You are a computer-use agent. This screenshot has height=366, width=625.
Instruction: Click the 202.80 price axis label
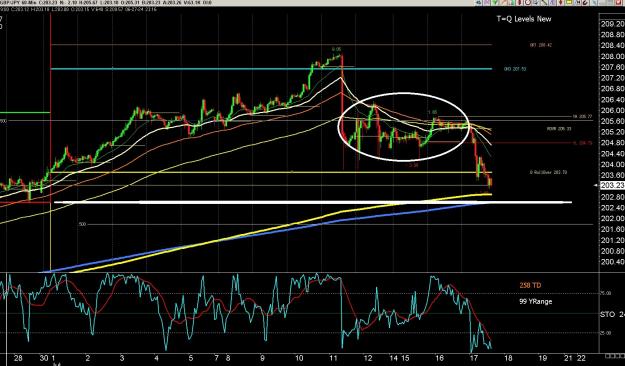click(x=612, y=197)
